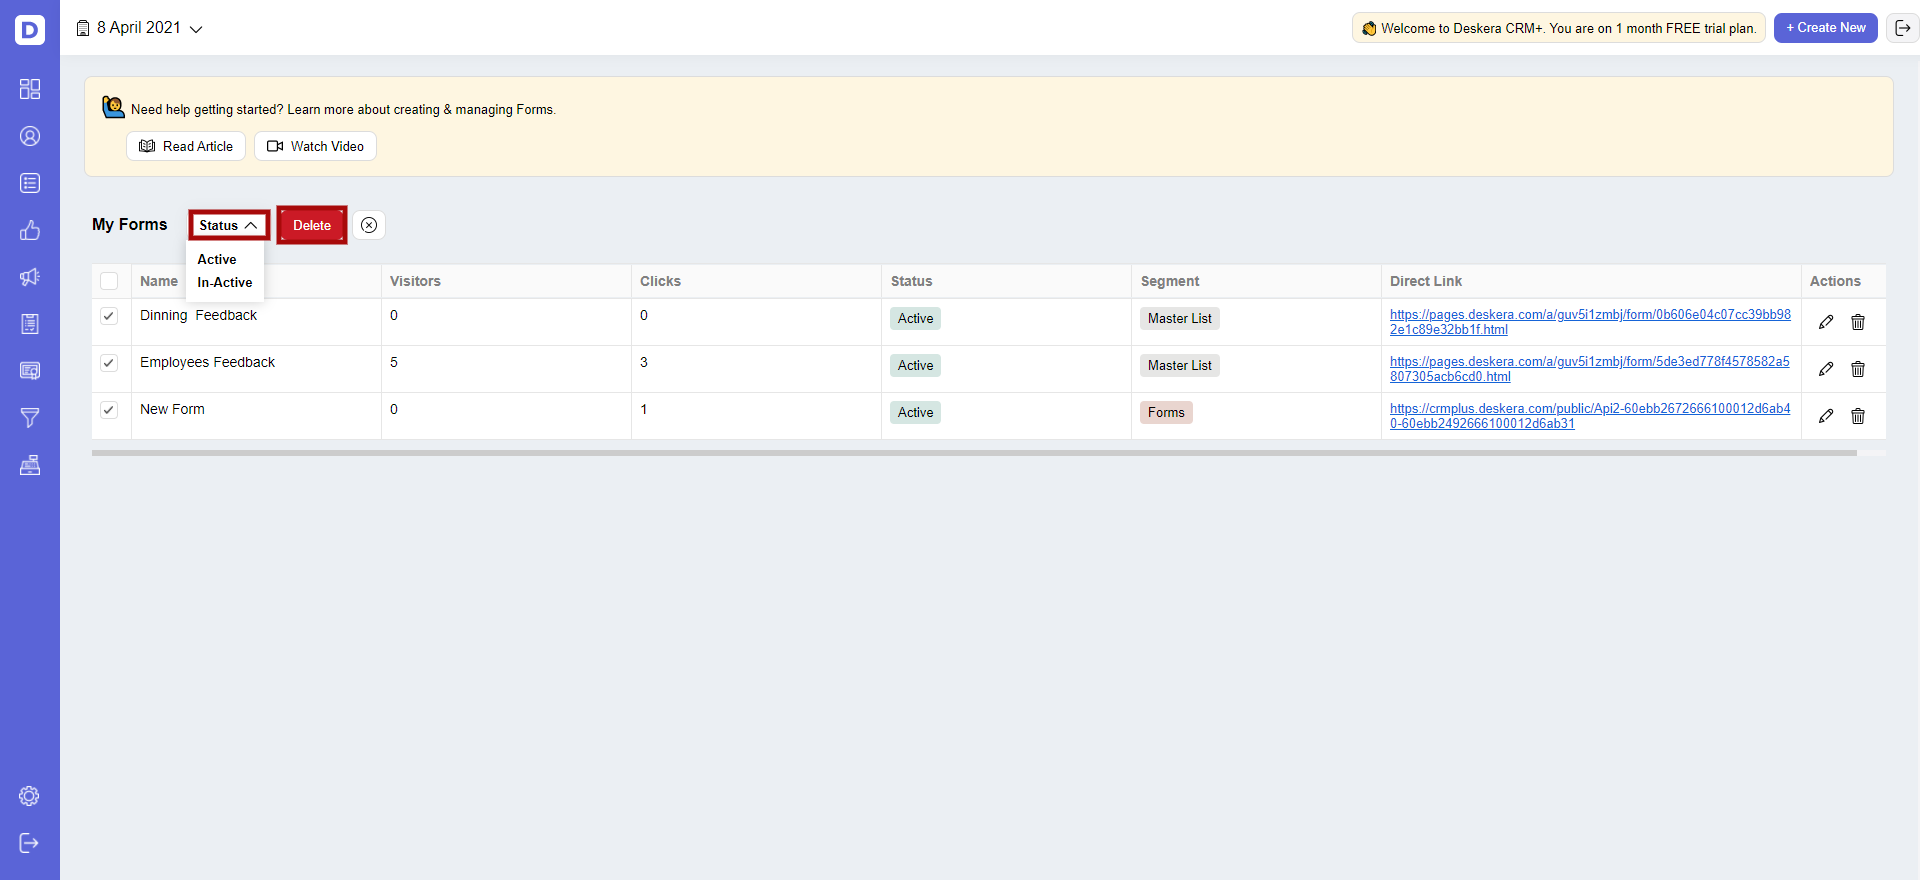This screenshot has width=1920, height=880.
Task: Open the last module icon in sidebar
Action: tap(30, 465)
